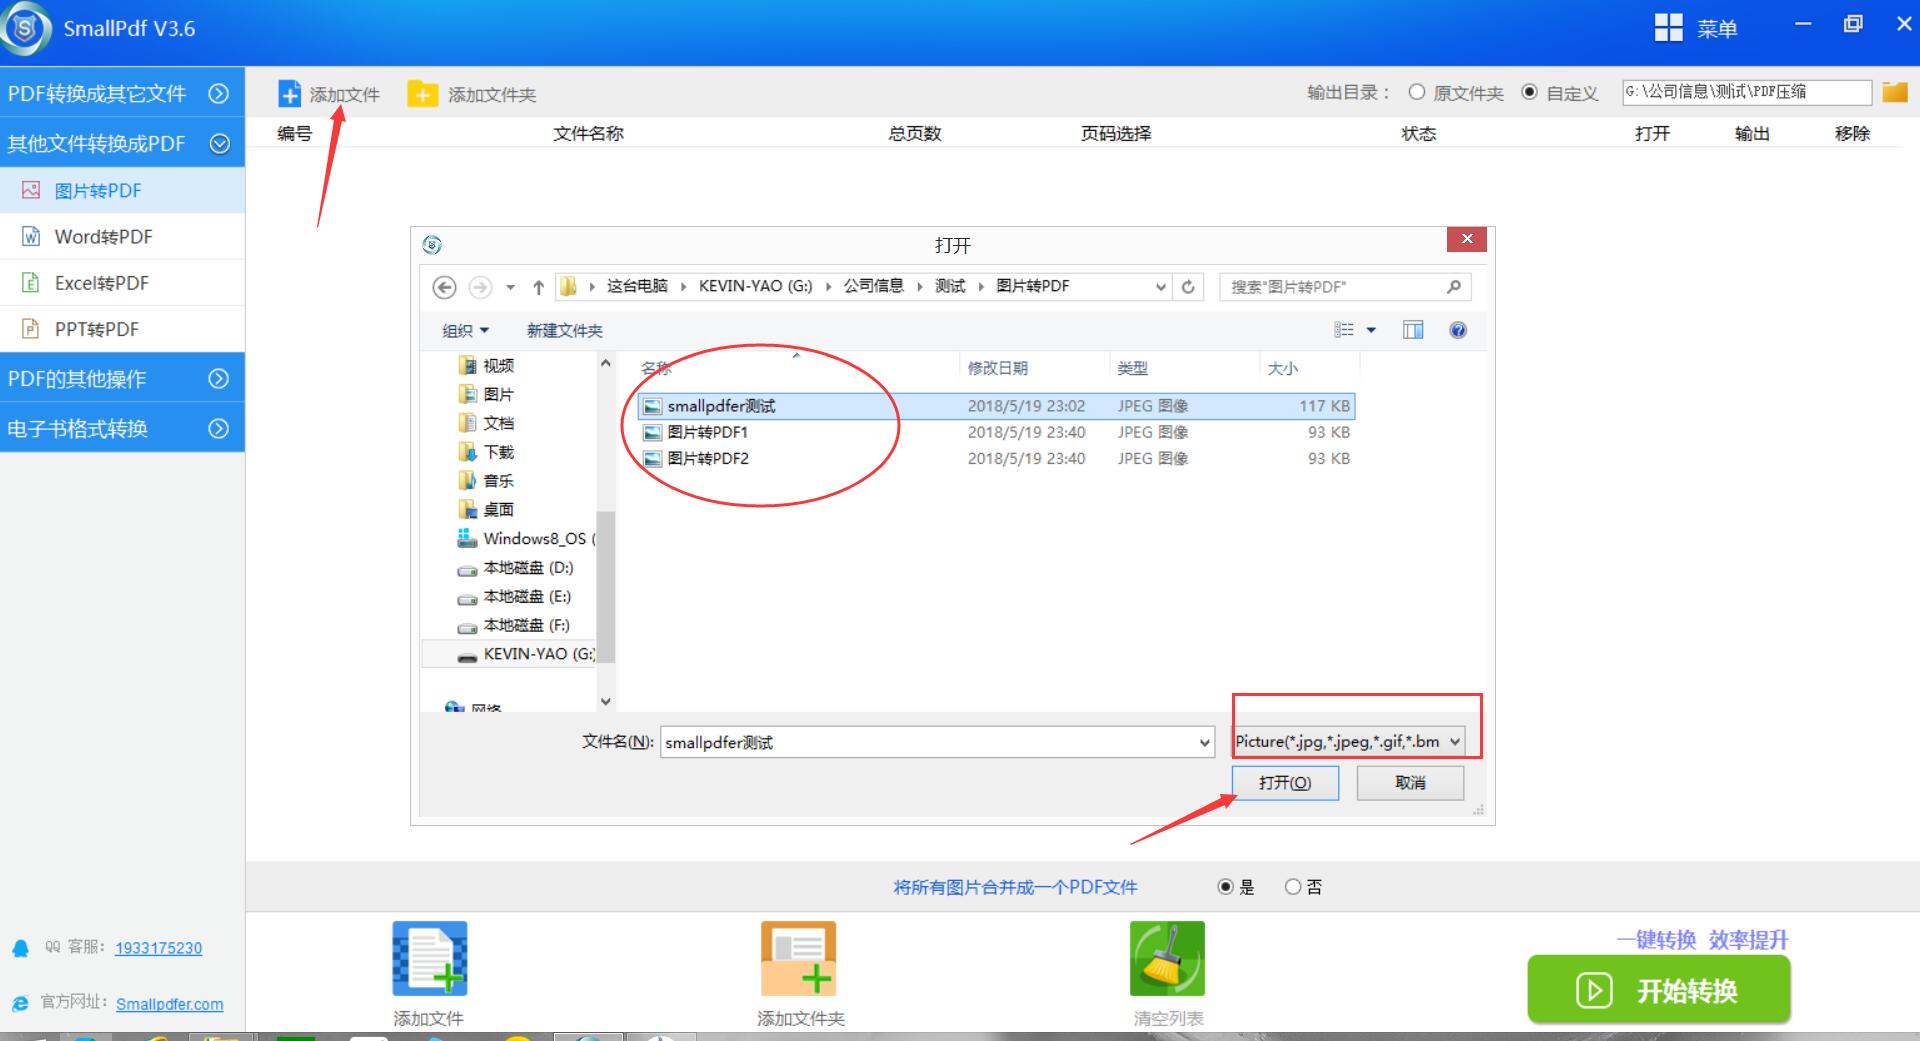The width and height of the screenshot is (1920, 1041).
Task: Click the QQ 客服 penguin icon
Action: tap(20, 948)
